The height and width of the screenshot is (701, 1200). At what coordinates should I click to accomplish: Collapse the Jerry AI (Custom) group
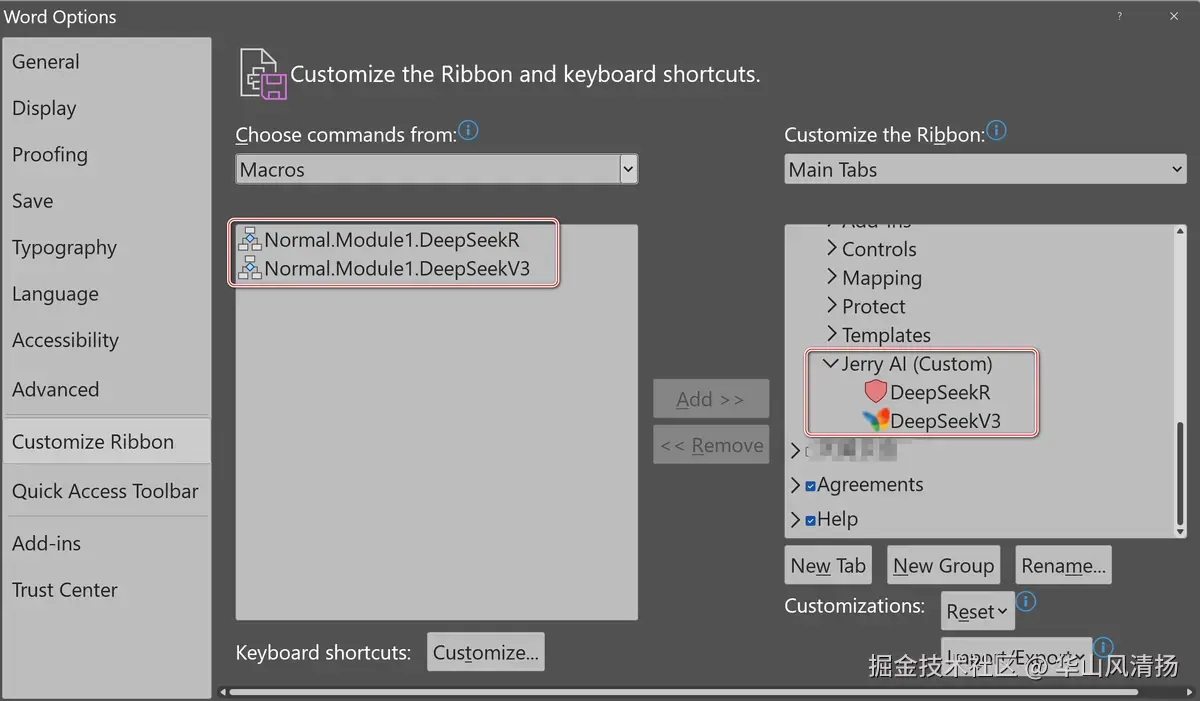830,364
